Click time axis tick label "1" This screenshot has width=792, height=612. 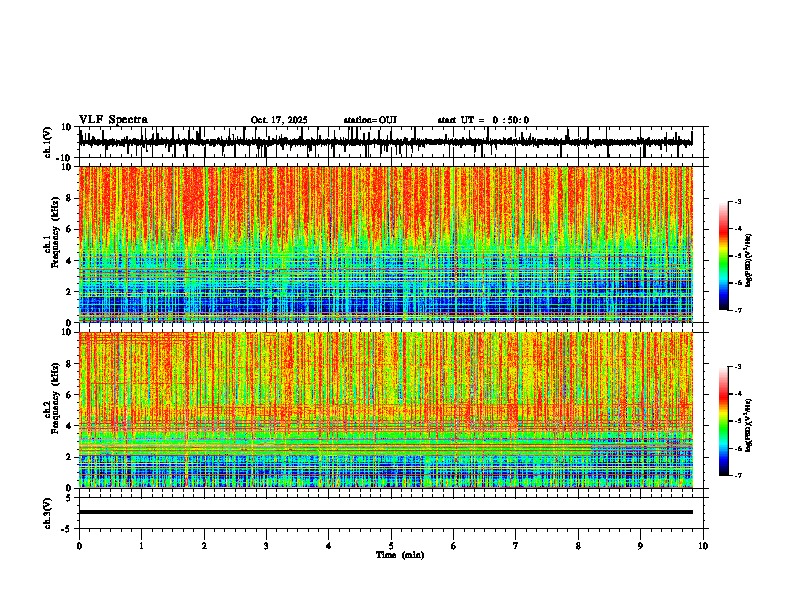coord(141,546)
